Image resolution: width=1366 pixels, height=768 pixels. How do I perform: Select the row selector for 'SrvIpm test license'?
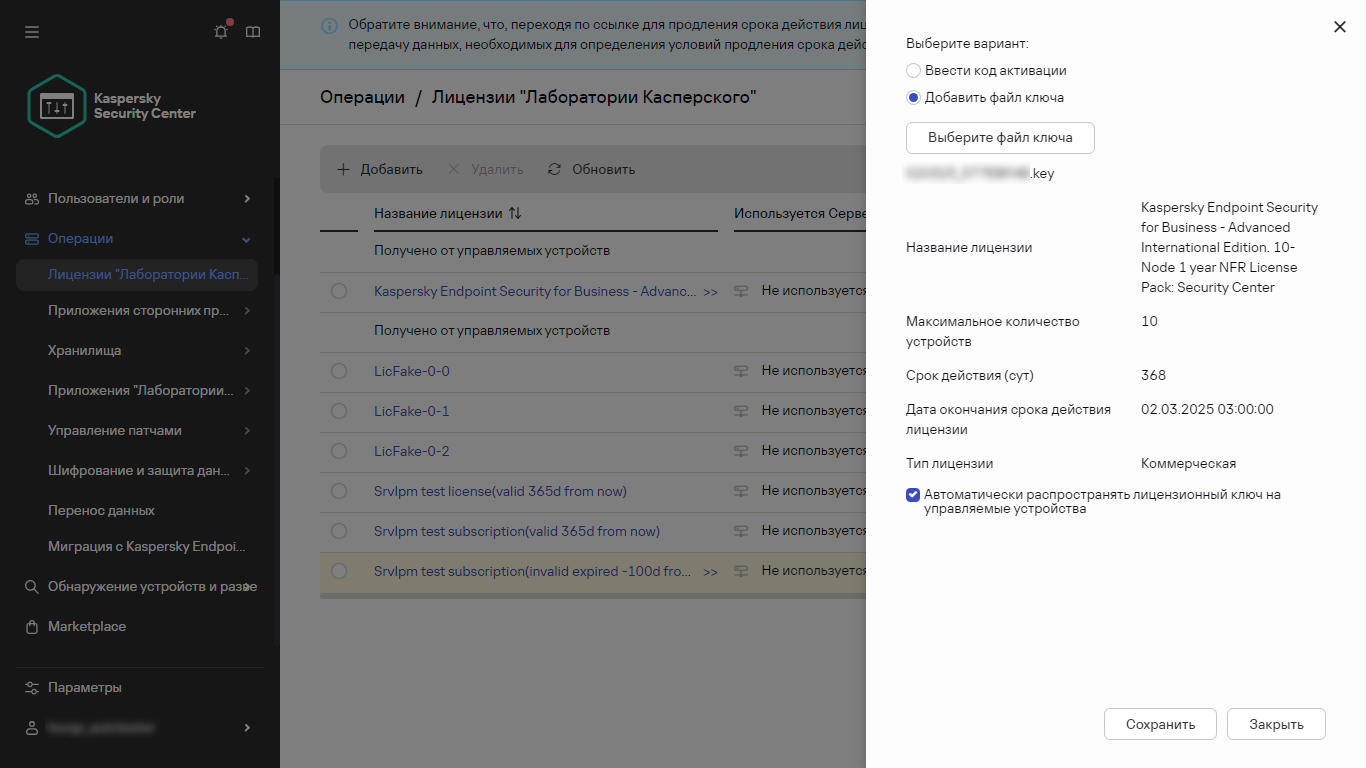coord(339,491)
